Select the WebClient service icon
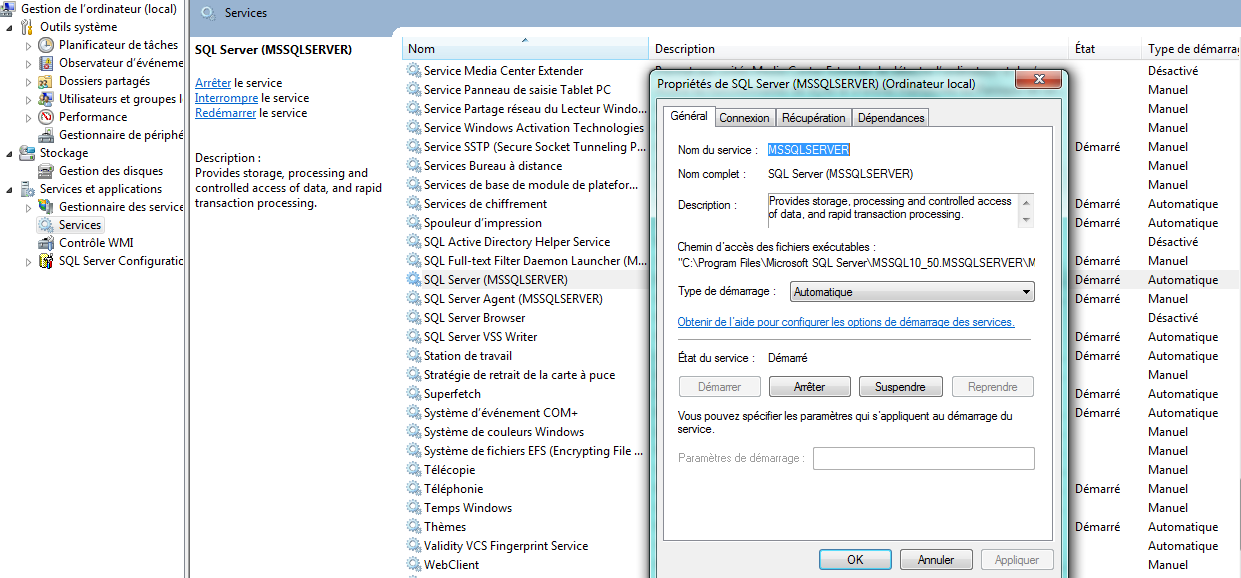 (x=412, y=564)
